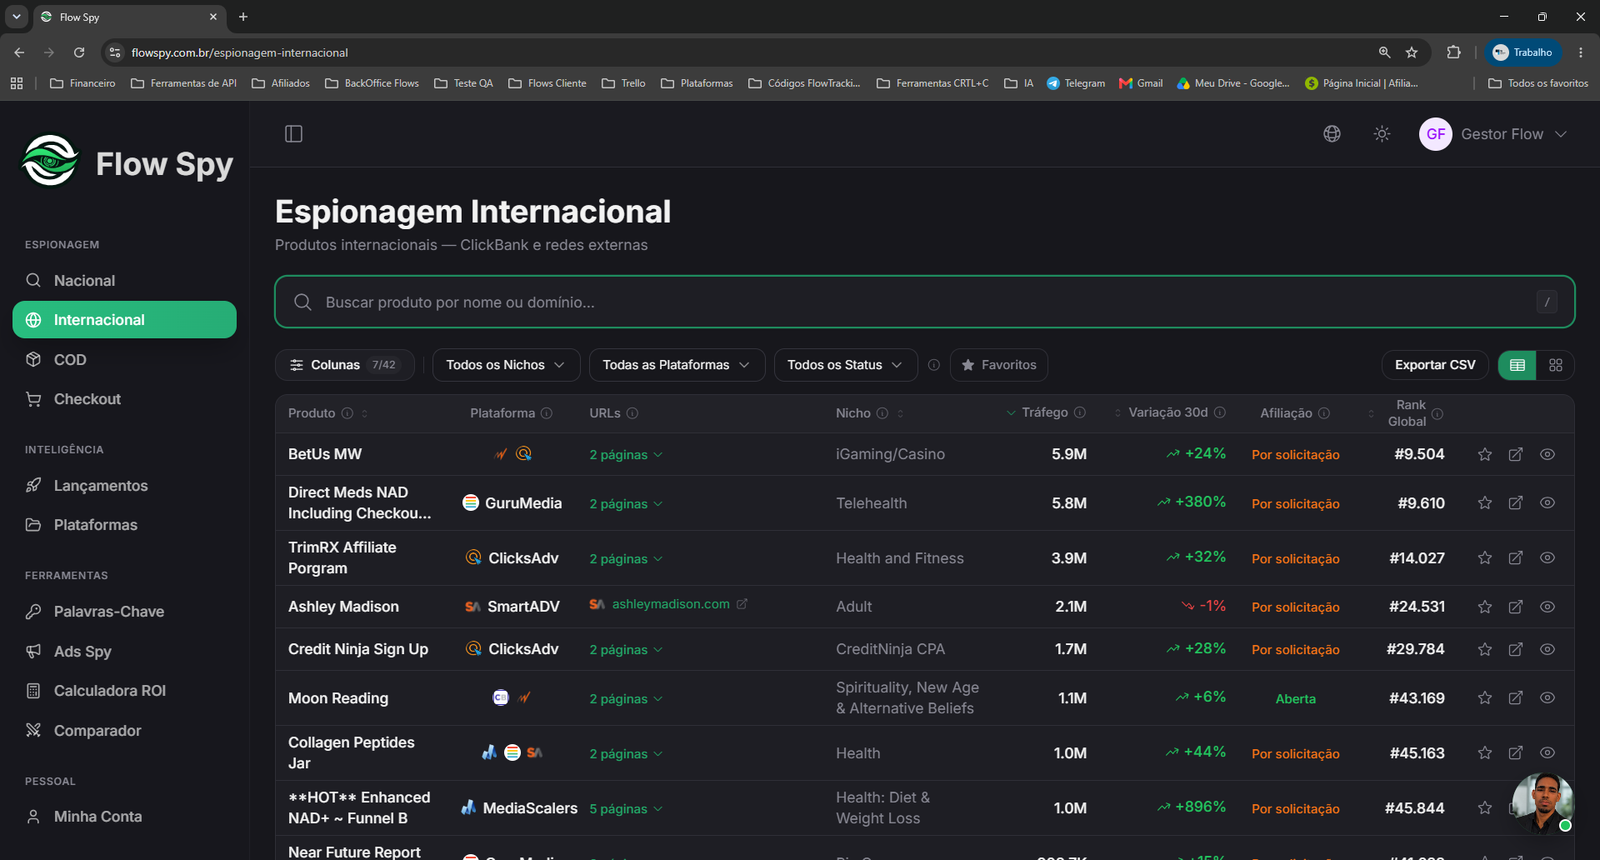Viewport: 1600px width, 860px height.
Task: Sort table by Produto column header
Action: click(312, 413)
